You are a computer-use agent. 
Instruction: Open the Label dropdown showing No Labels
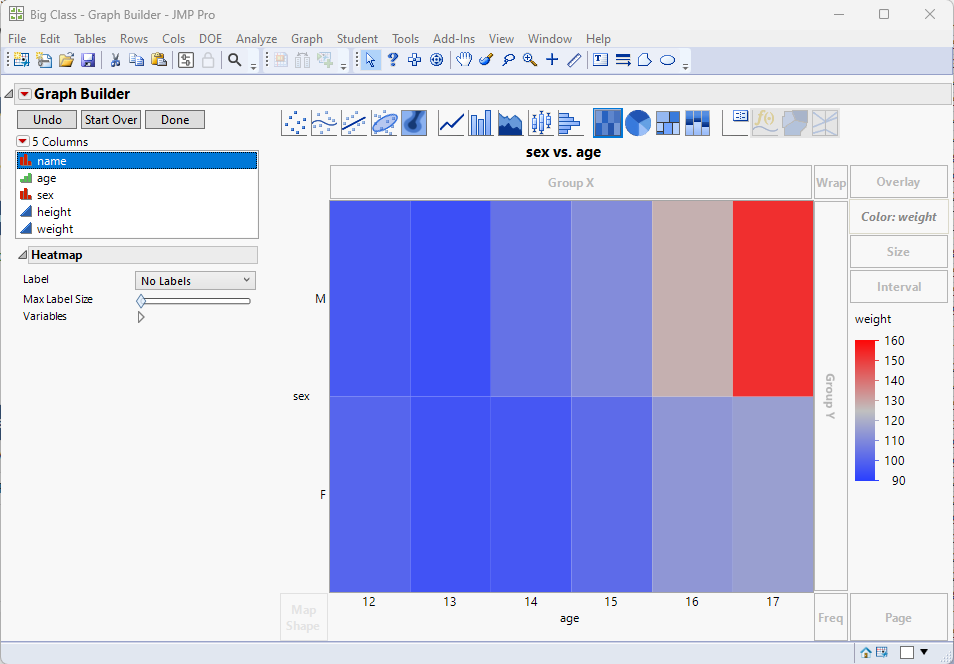point(194,280)
